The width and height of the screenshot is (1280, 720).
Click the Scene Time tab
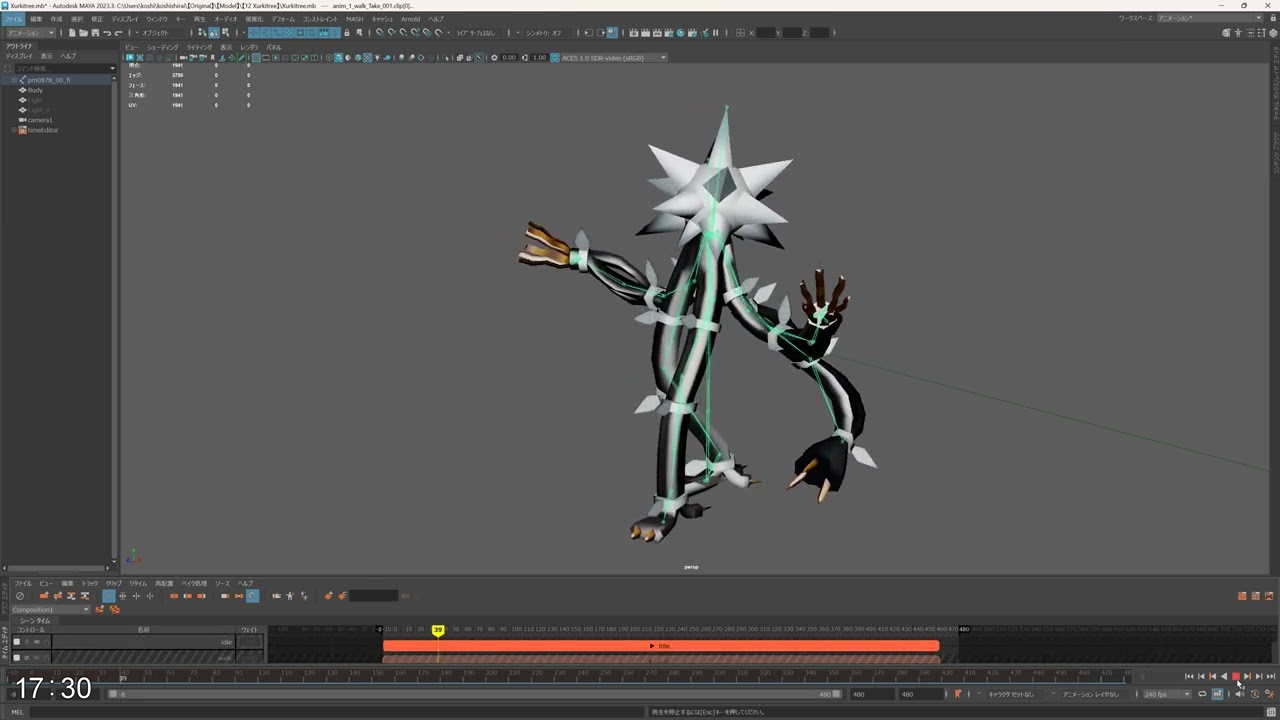point(35,621)
